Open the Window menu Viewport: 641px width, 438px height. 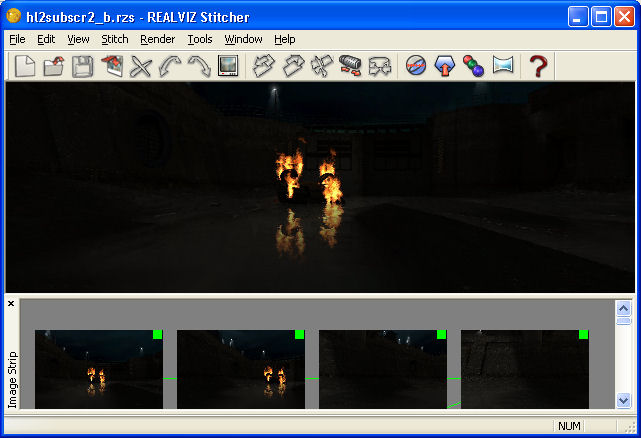coord(243,39)
